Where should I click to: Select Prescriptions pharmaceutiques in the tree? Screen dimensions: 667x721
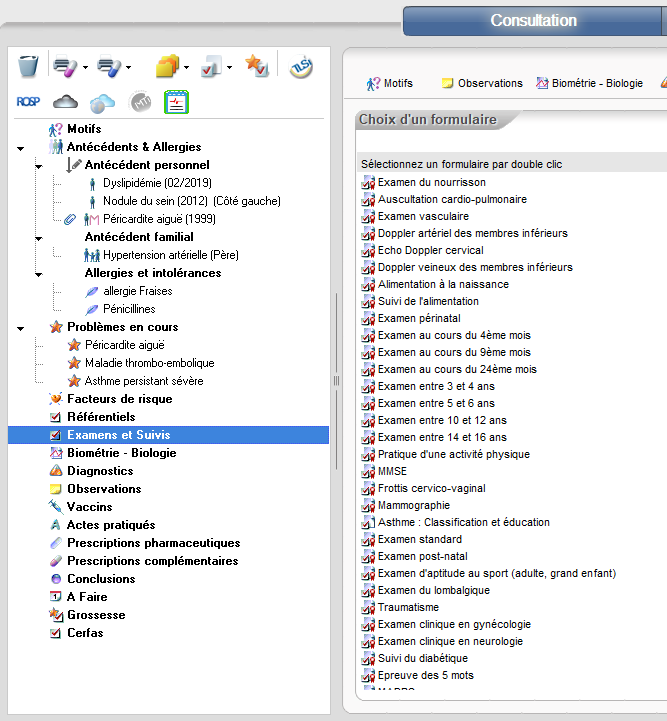153,543
